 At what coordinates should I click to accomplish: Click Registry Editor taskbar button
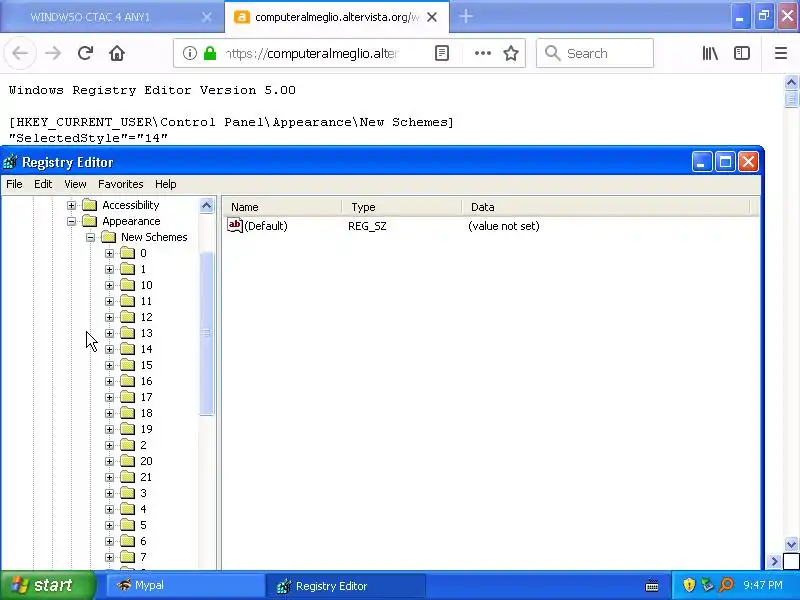(345, 586)
